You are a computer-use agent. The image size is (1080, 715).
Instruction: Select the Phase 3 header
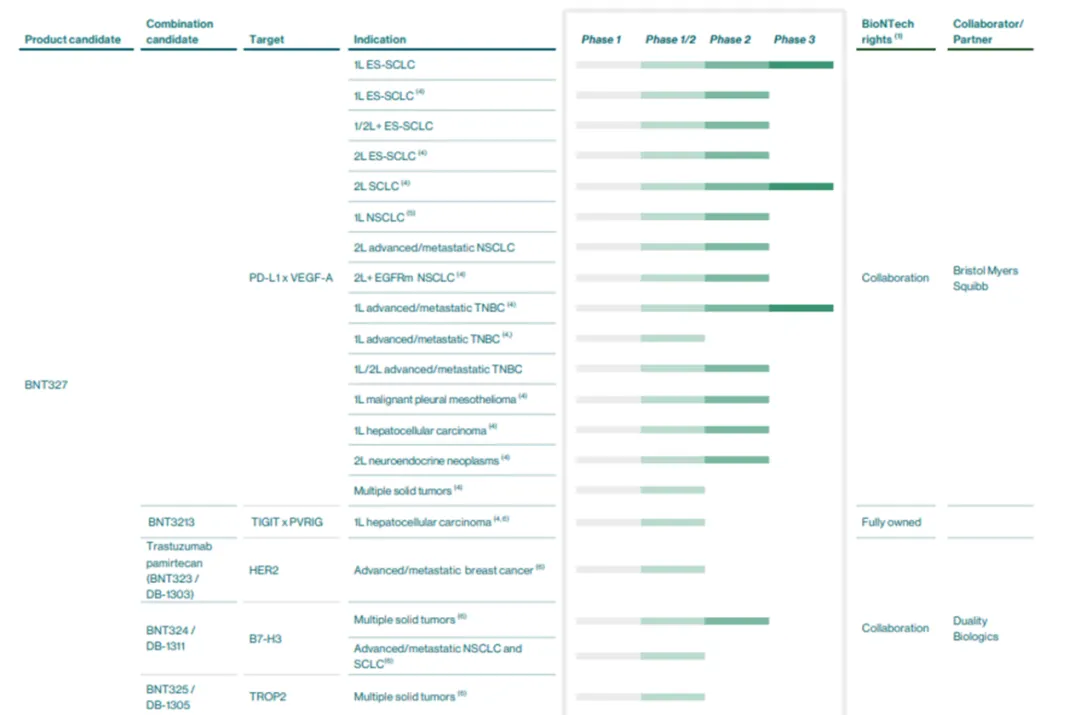(x=794, y=40)
